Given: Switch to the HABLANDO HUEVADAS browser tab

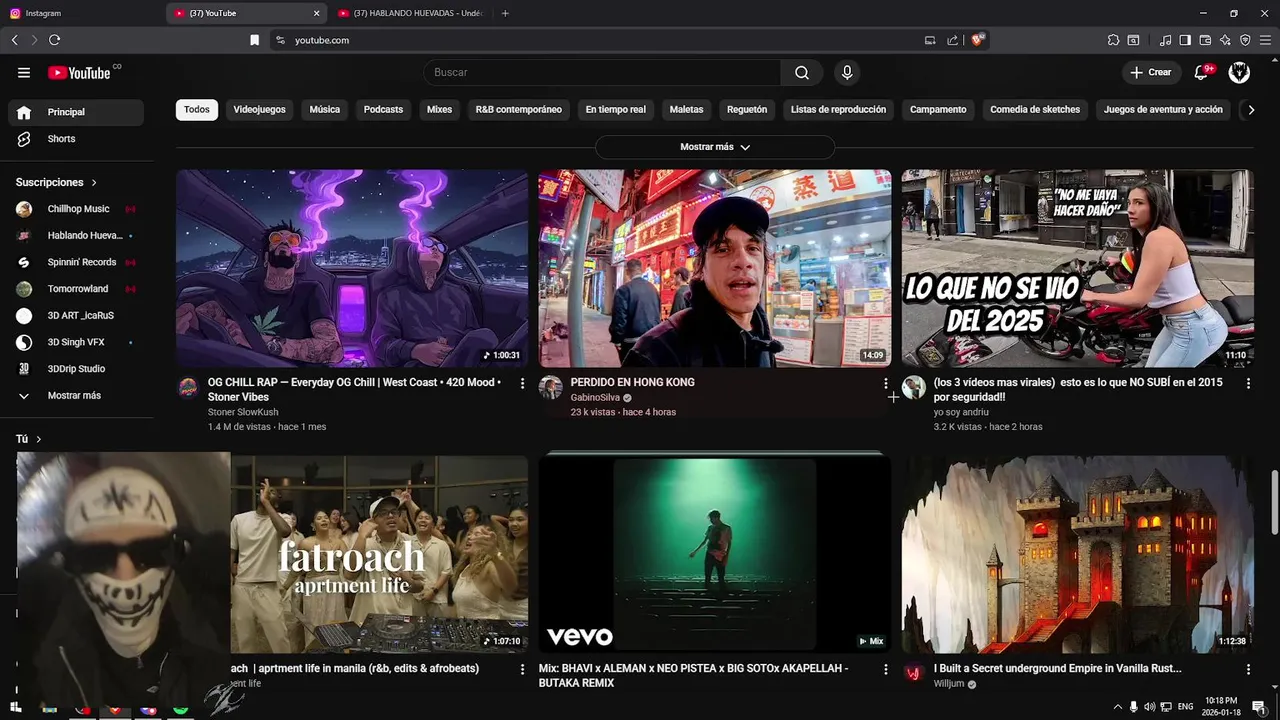Looking at the screenshot, I should [410, 13].
